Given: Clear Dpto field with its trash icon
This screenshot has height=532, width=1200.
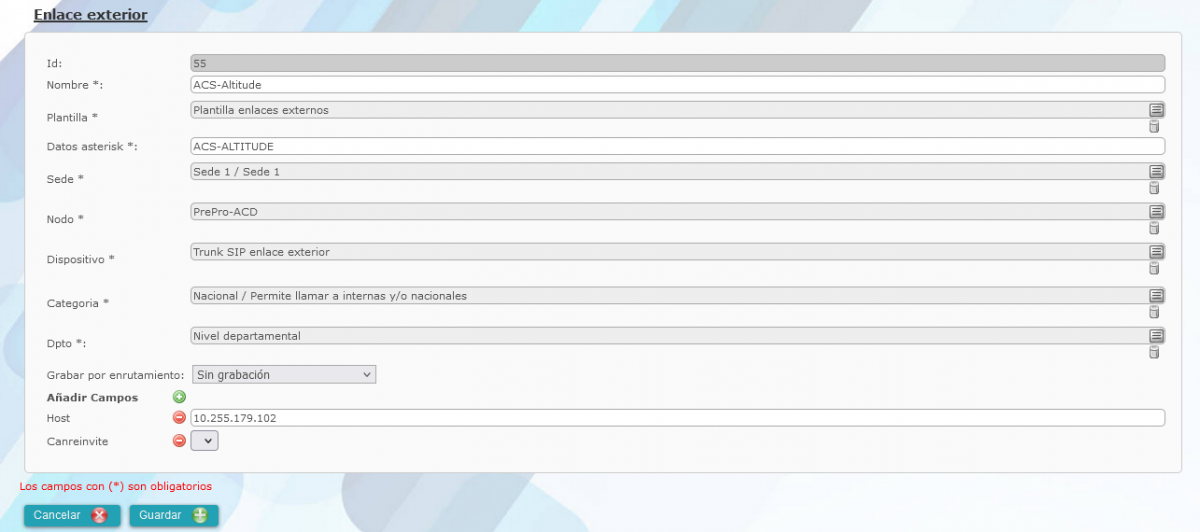Looking at the screenshot, I should pyautogui.click(x=1154, y=352).
